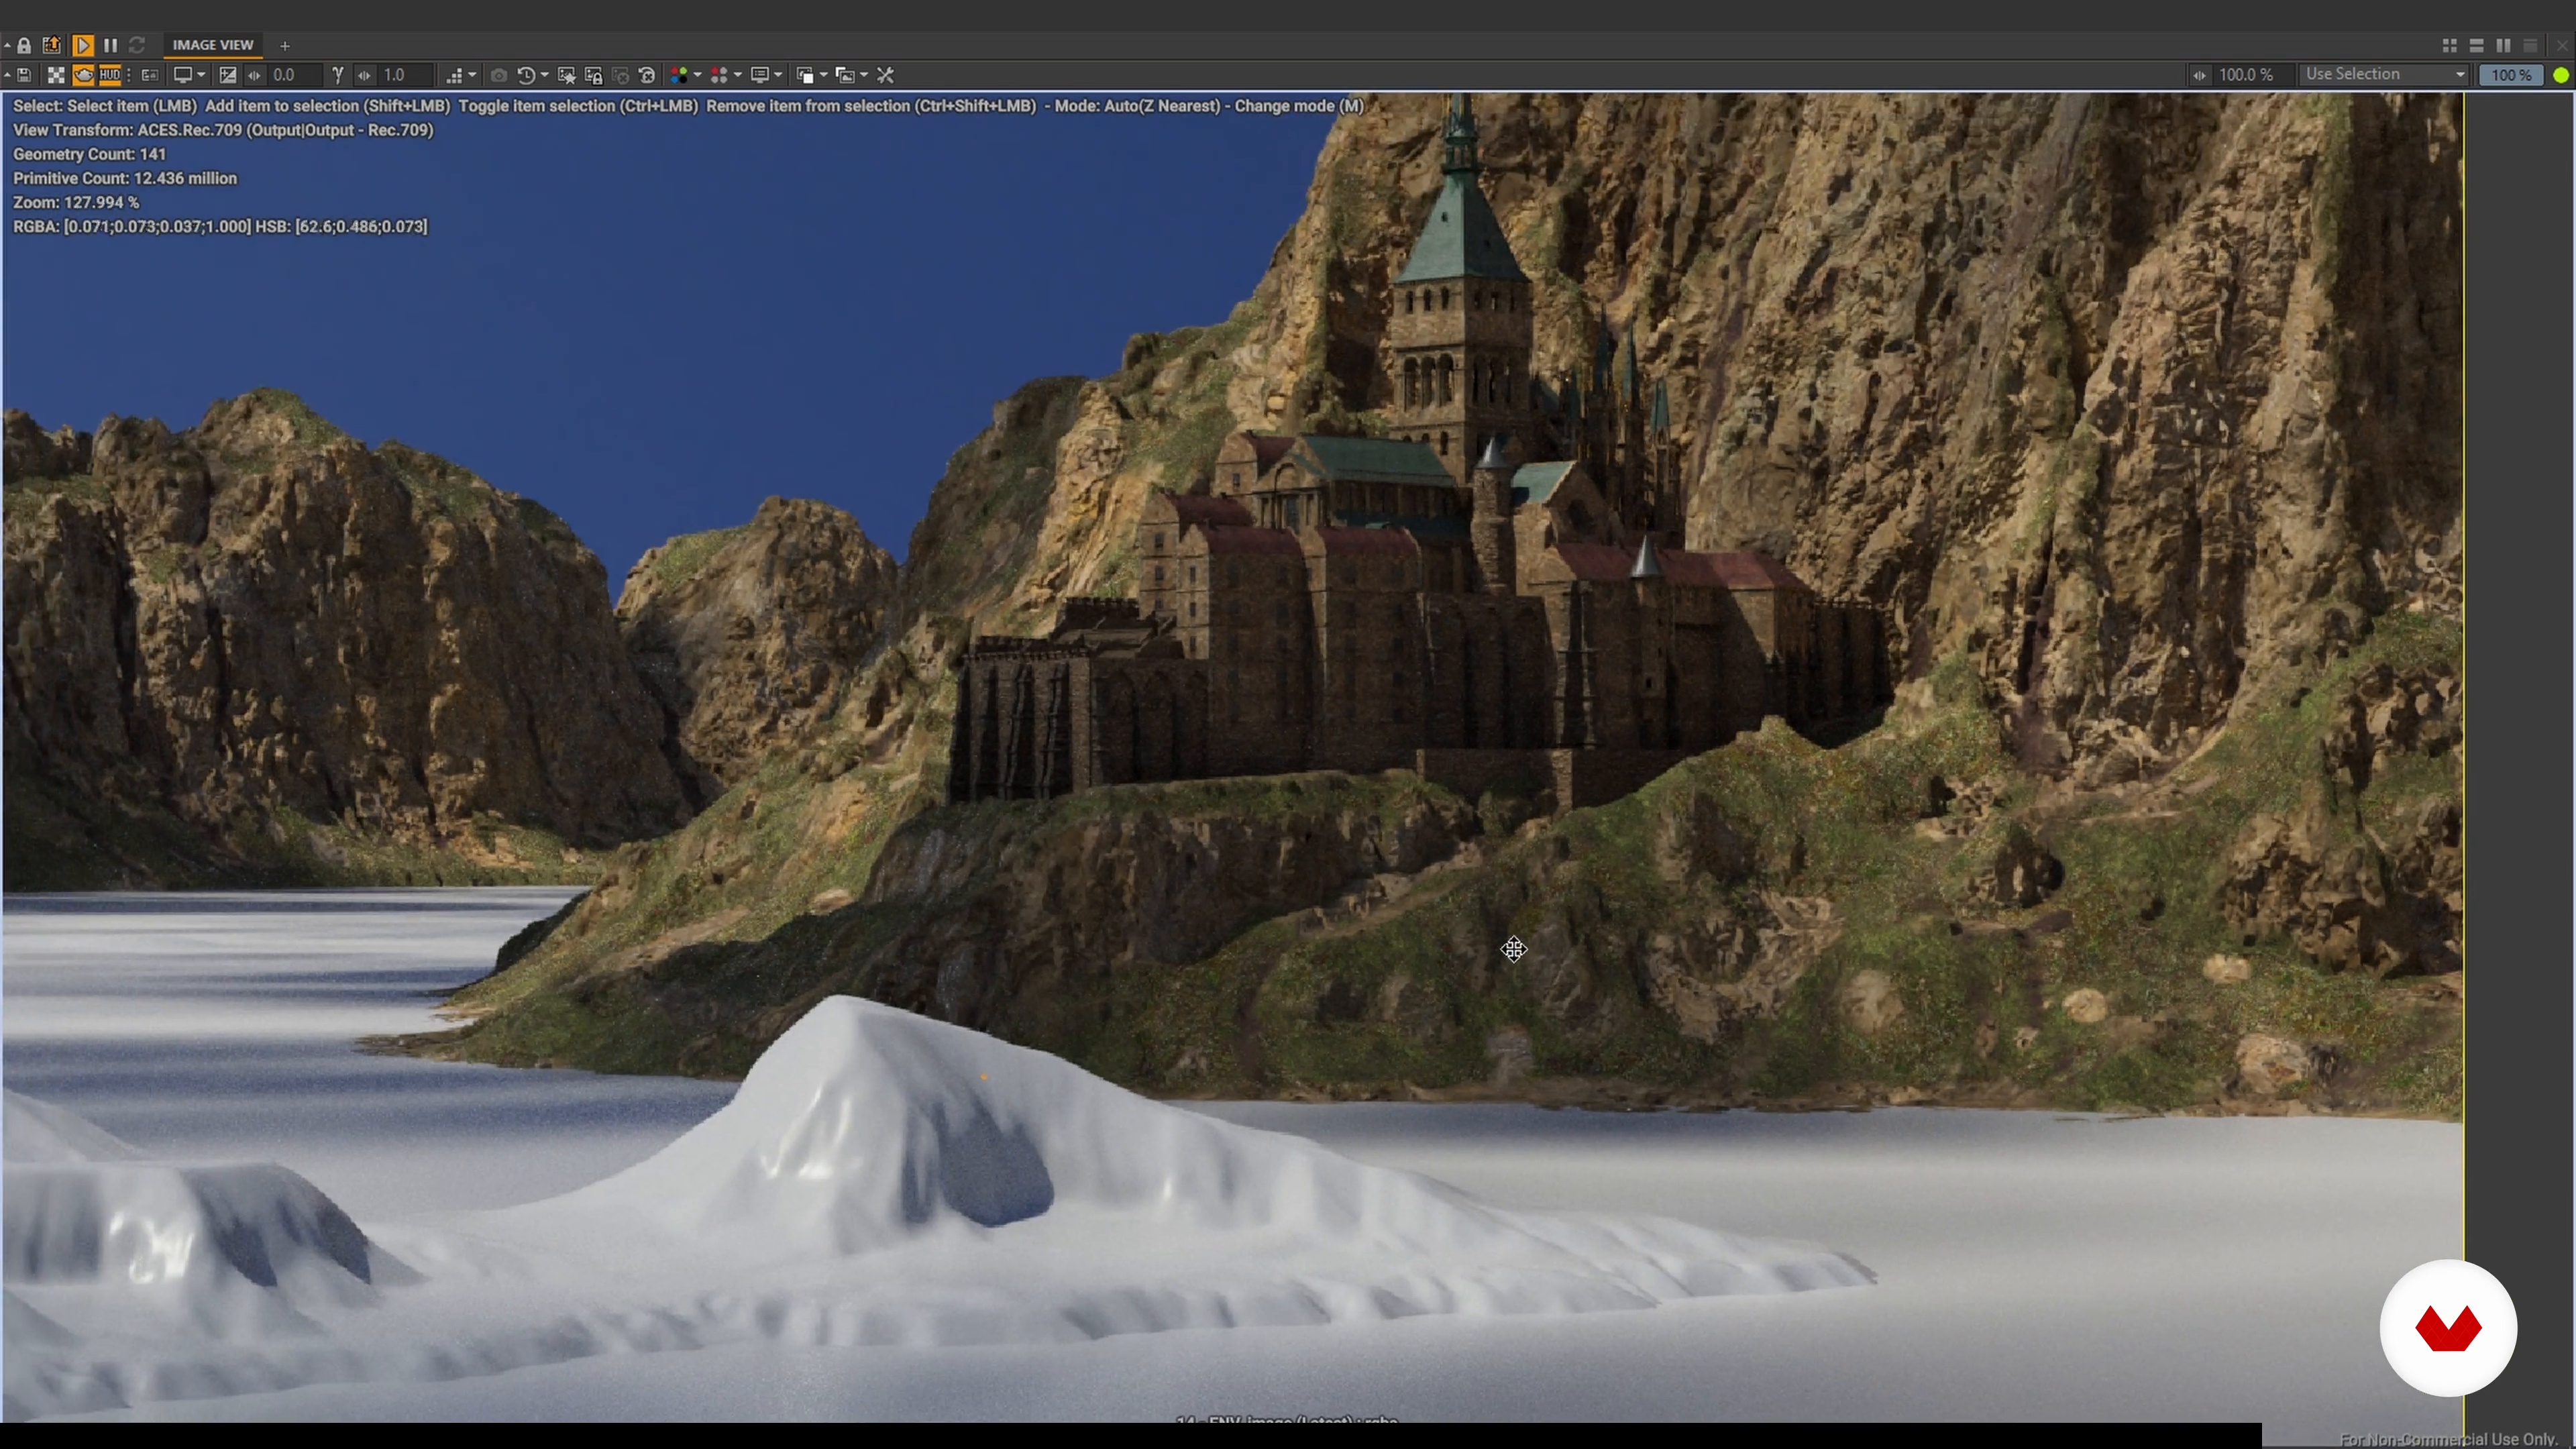Viewport: 2576px width, 1449px height.
Task: Click the blue 100 % progress button
Action: 2511,75
